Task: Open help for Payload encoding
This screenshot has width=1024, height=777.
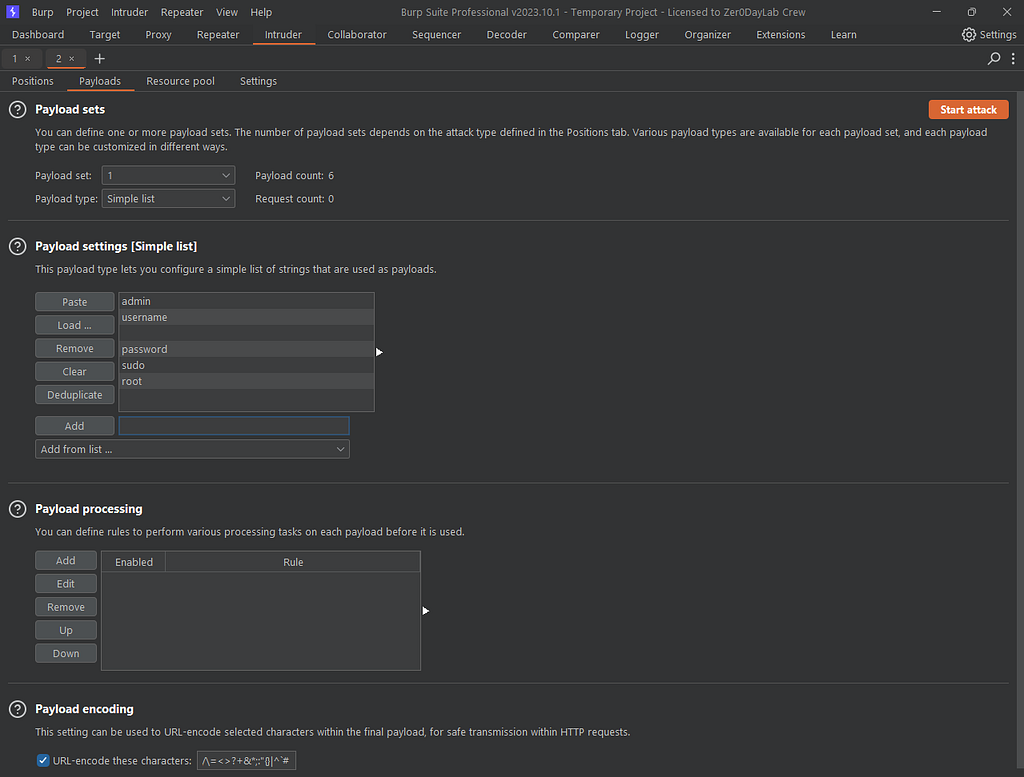Action: point(18,709)
